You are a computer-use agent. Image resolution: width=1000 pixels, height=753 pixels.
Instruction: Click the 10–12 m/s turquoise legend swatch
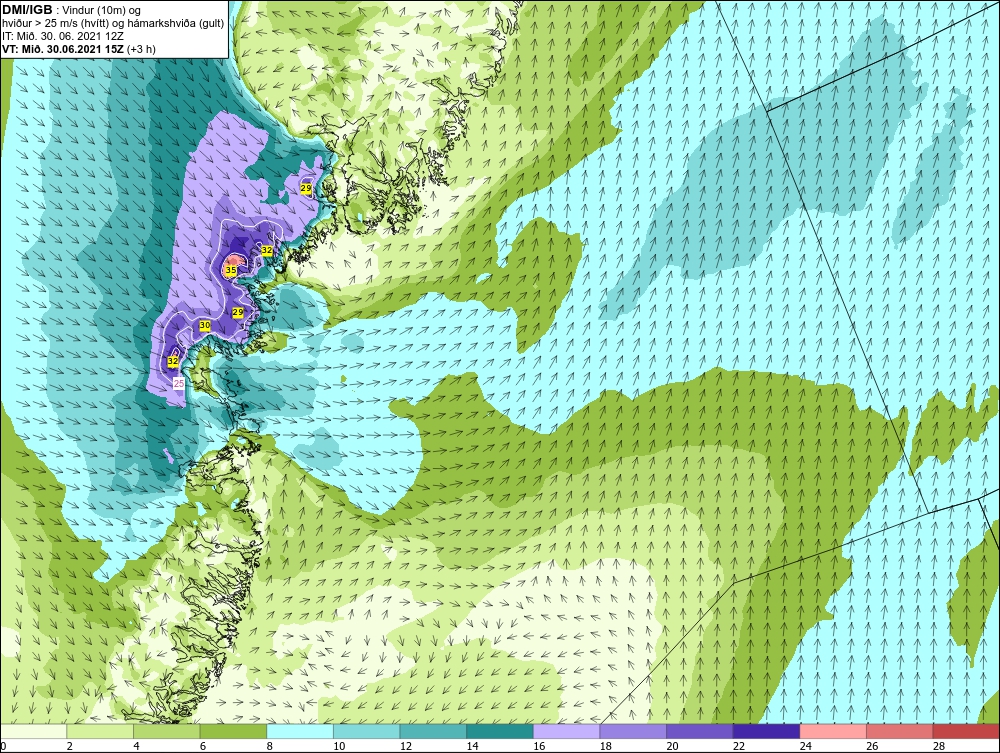point(367,731)
